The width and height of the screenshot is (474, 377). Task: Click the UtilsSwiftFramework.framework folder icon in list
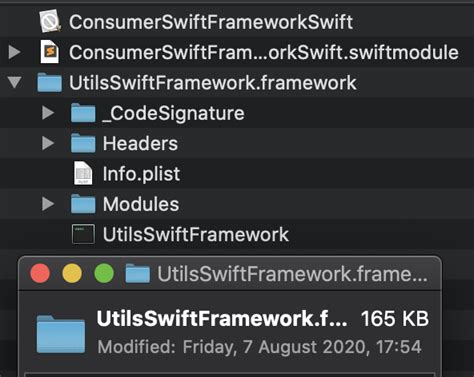tap(50, 82)
